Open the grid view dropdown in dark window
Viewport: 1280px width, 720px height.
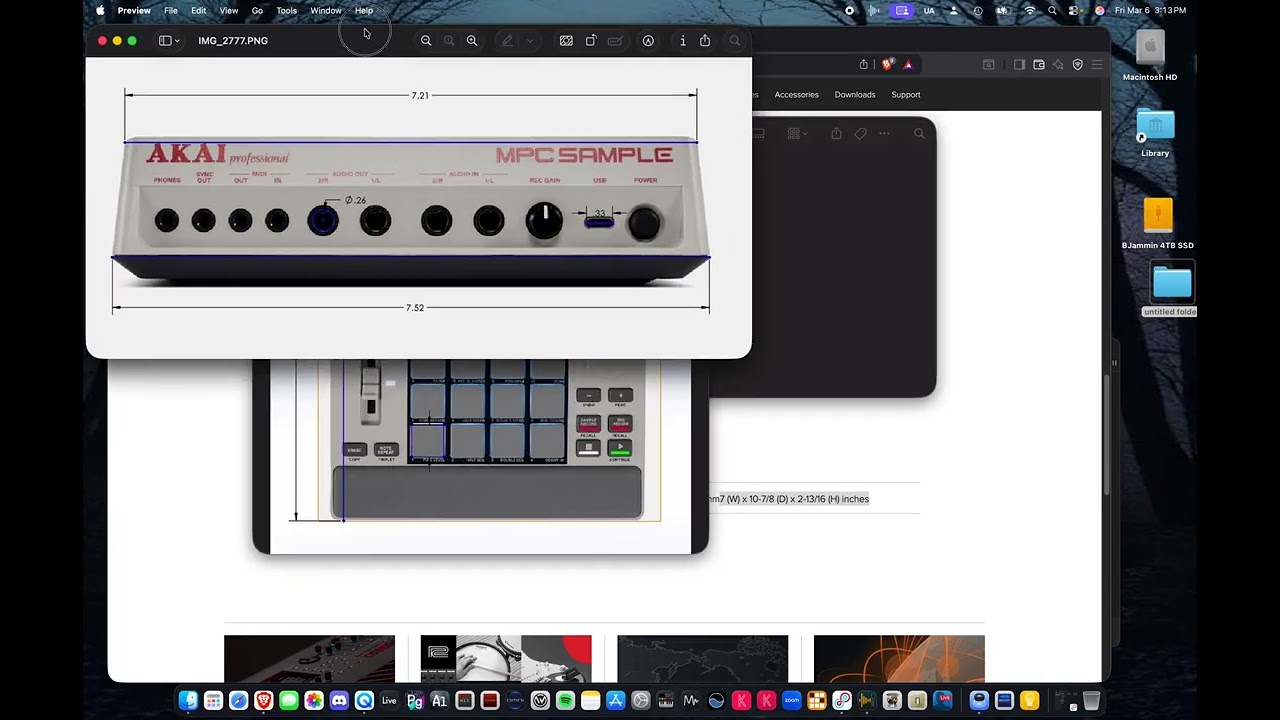click(x=797, y=133)
